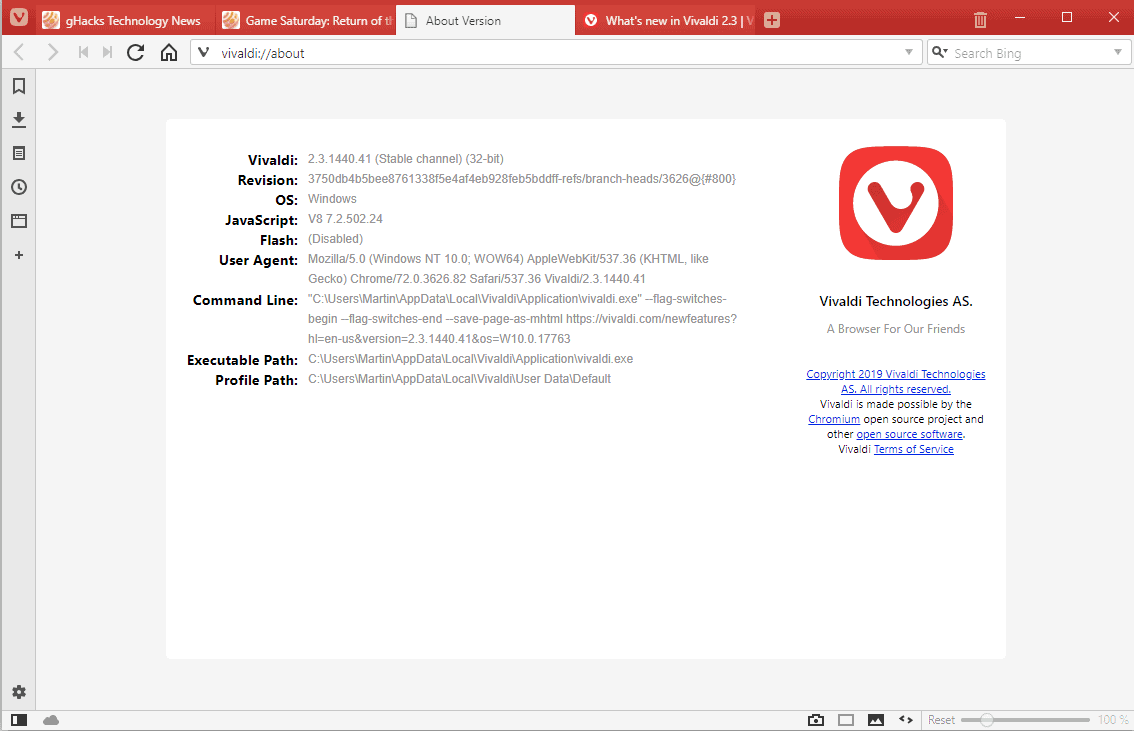The height and width of the screenshot is (731, 1134).
Task: Open the Window panel
Action: click(x=18, y=221)
